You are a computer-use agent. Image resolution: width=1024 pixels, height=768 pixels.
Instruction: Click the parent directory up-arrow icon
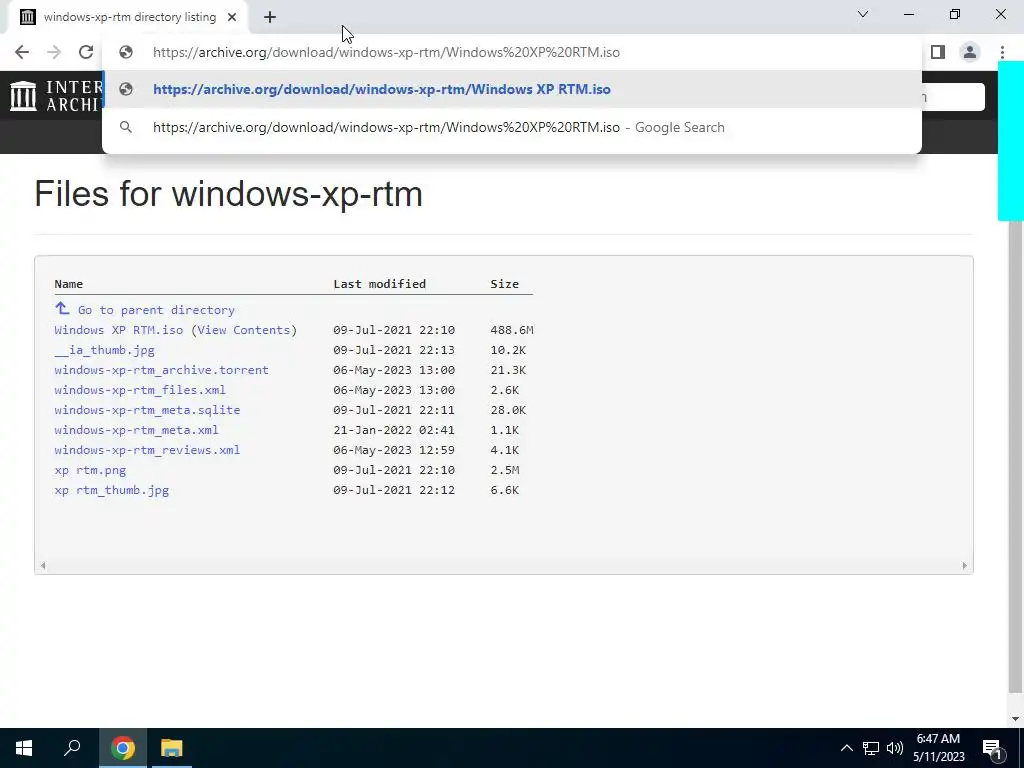tap(62, 308)
